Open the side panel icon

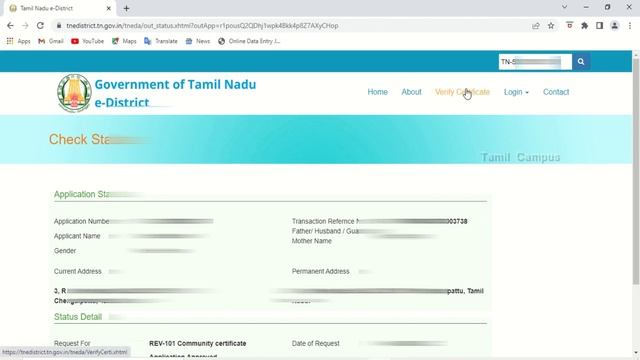599,26
